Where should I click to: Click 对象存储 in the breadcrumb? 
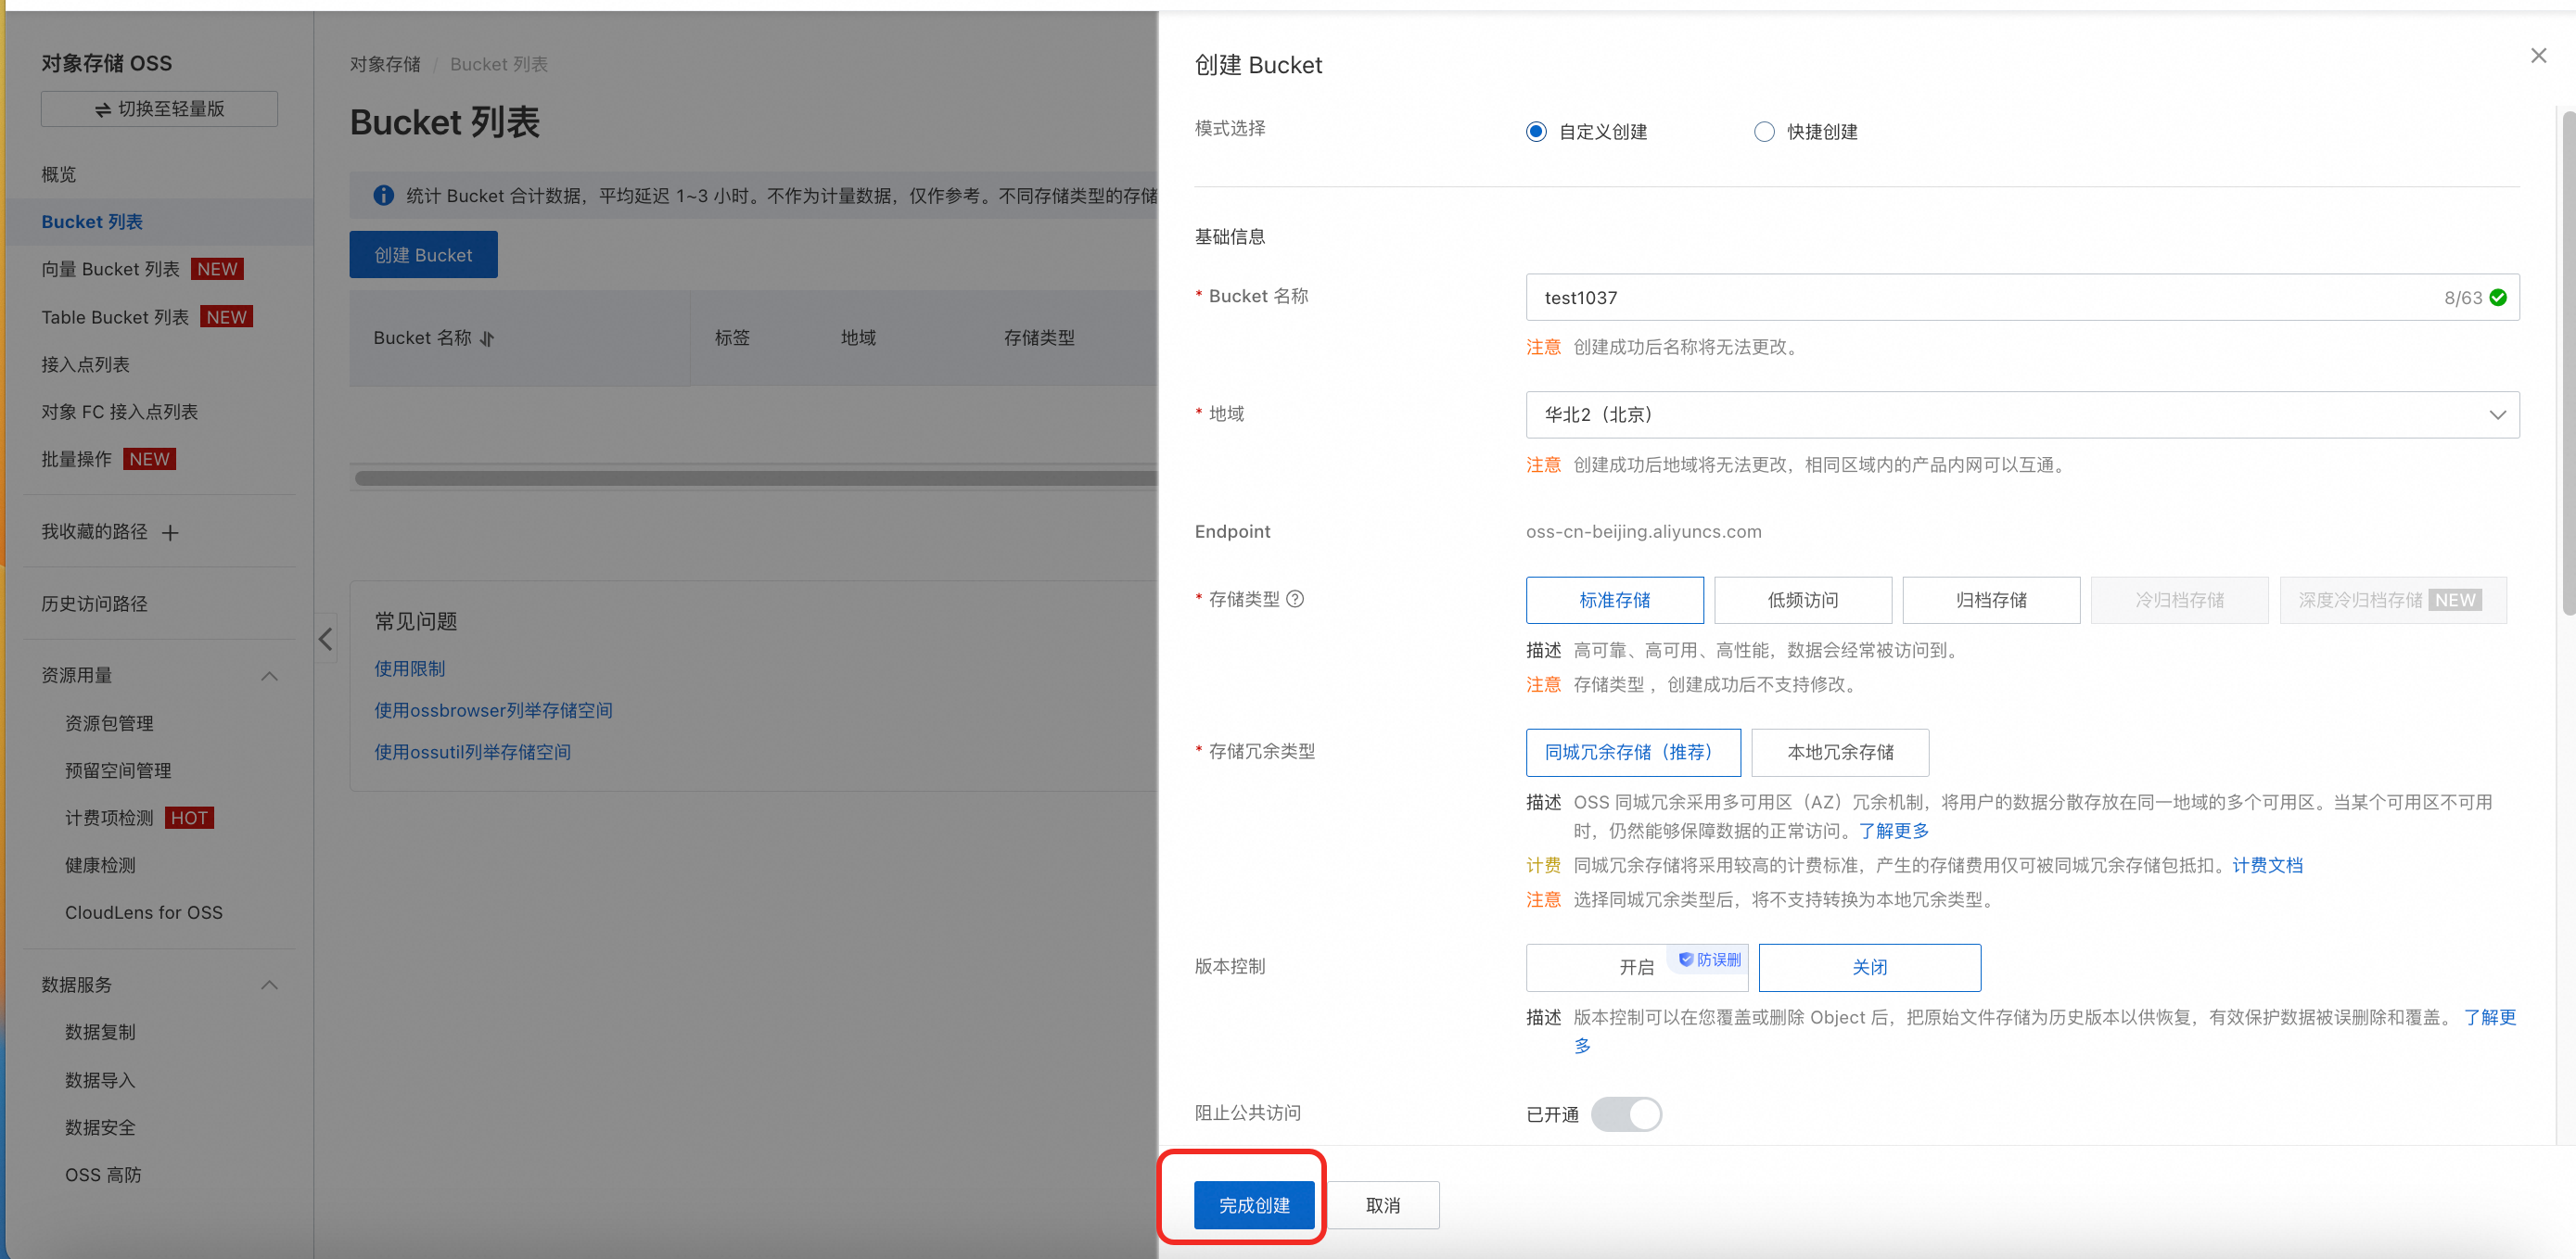tap(385, 65)
